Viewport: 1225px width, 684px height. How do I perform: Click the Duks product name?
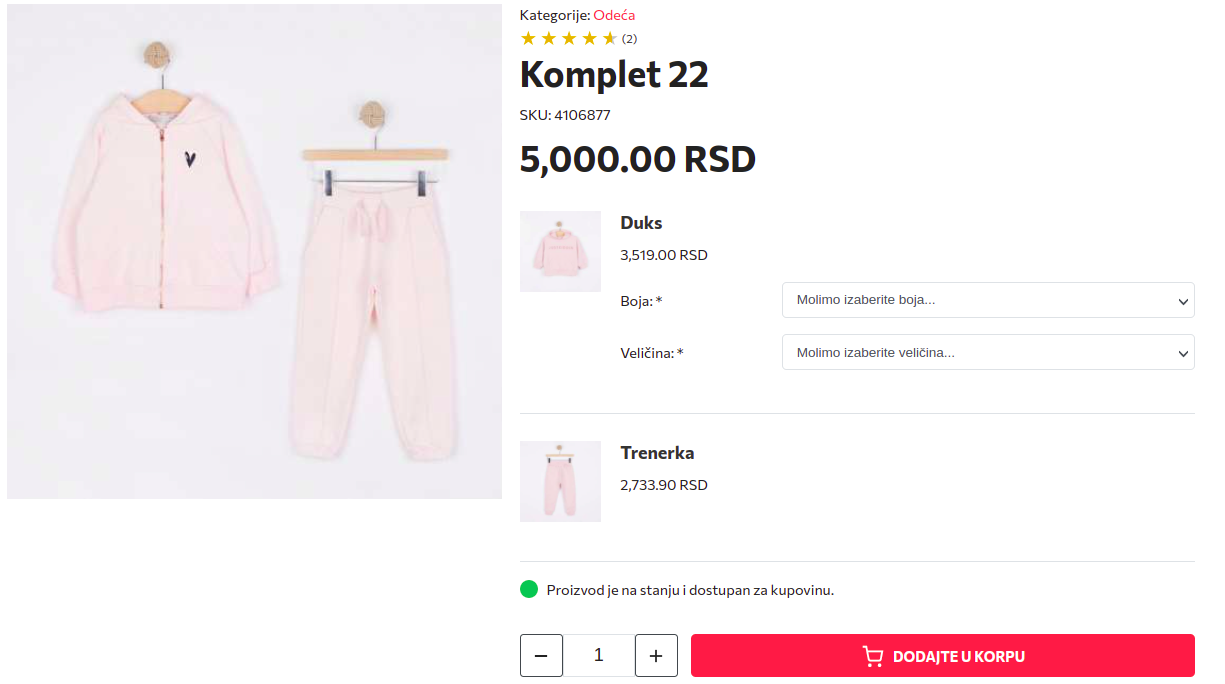click(x=641, y=223)
